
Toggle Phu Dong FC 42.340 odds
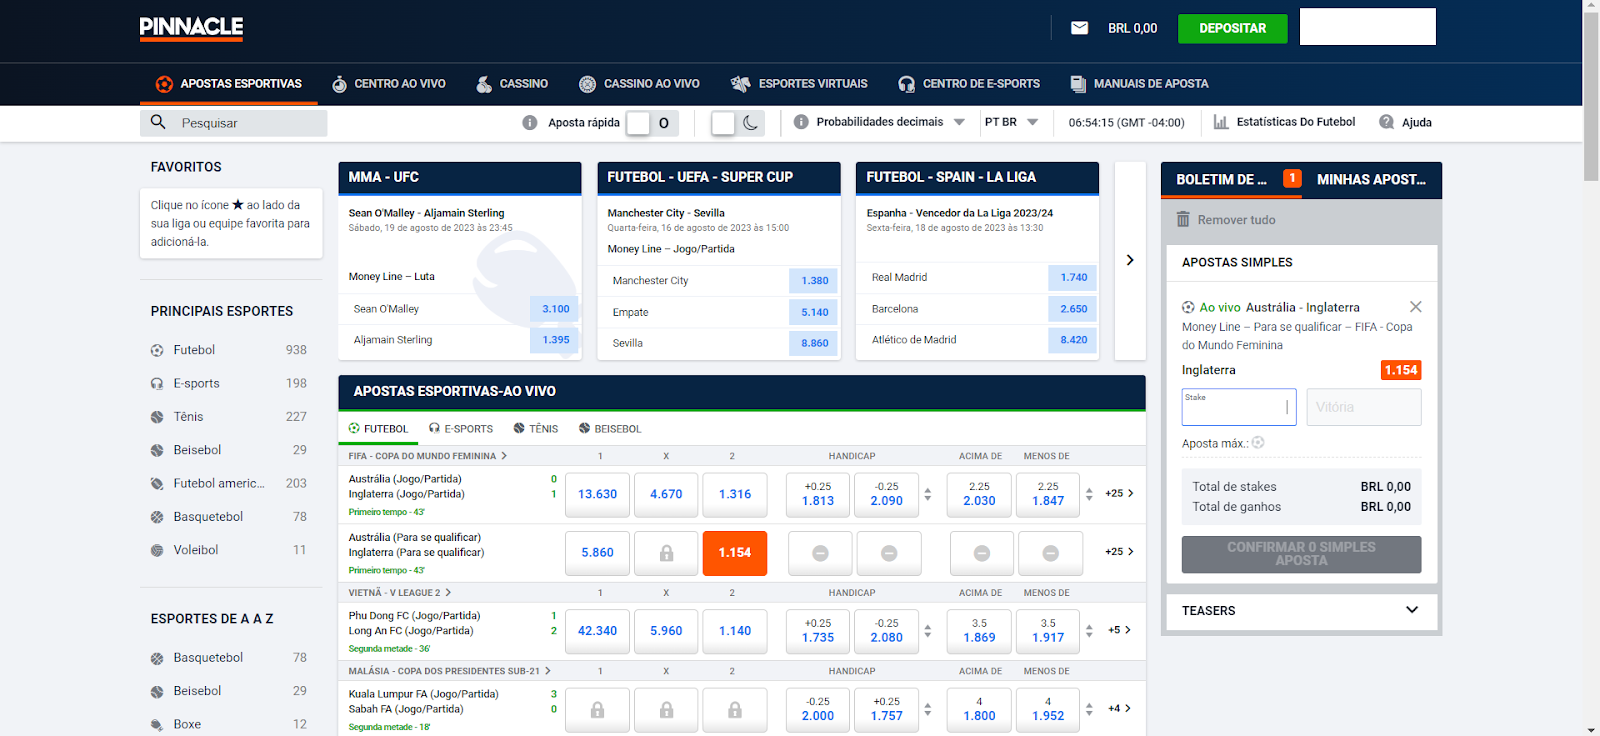[597, 631]
